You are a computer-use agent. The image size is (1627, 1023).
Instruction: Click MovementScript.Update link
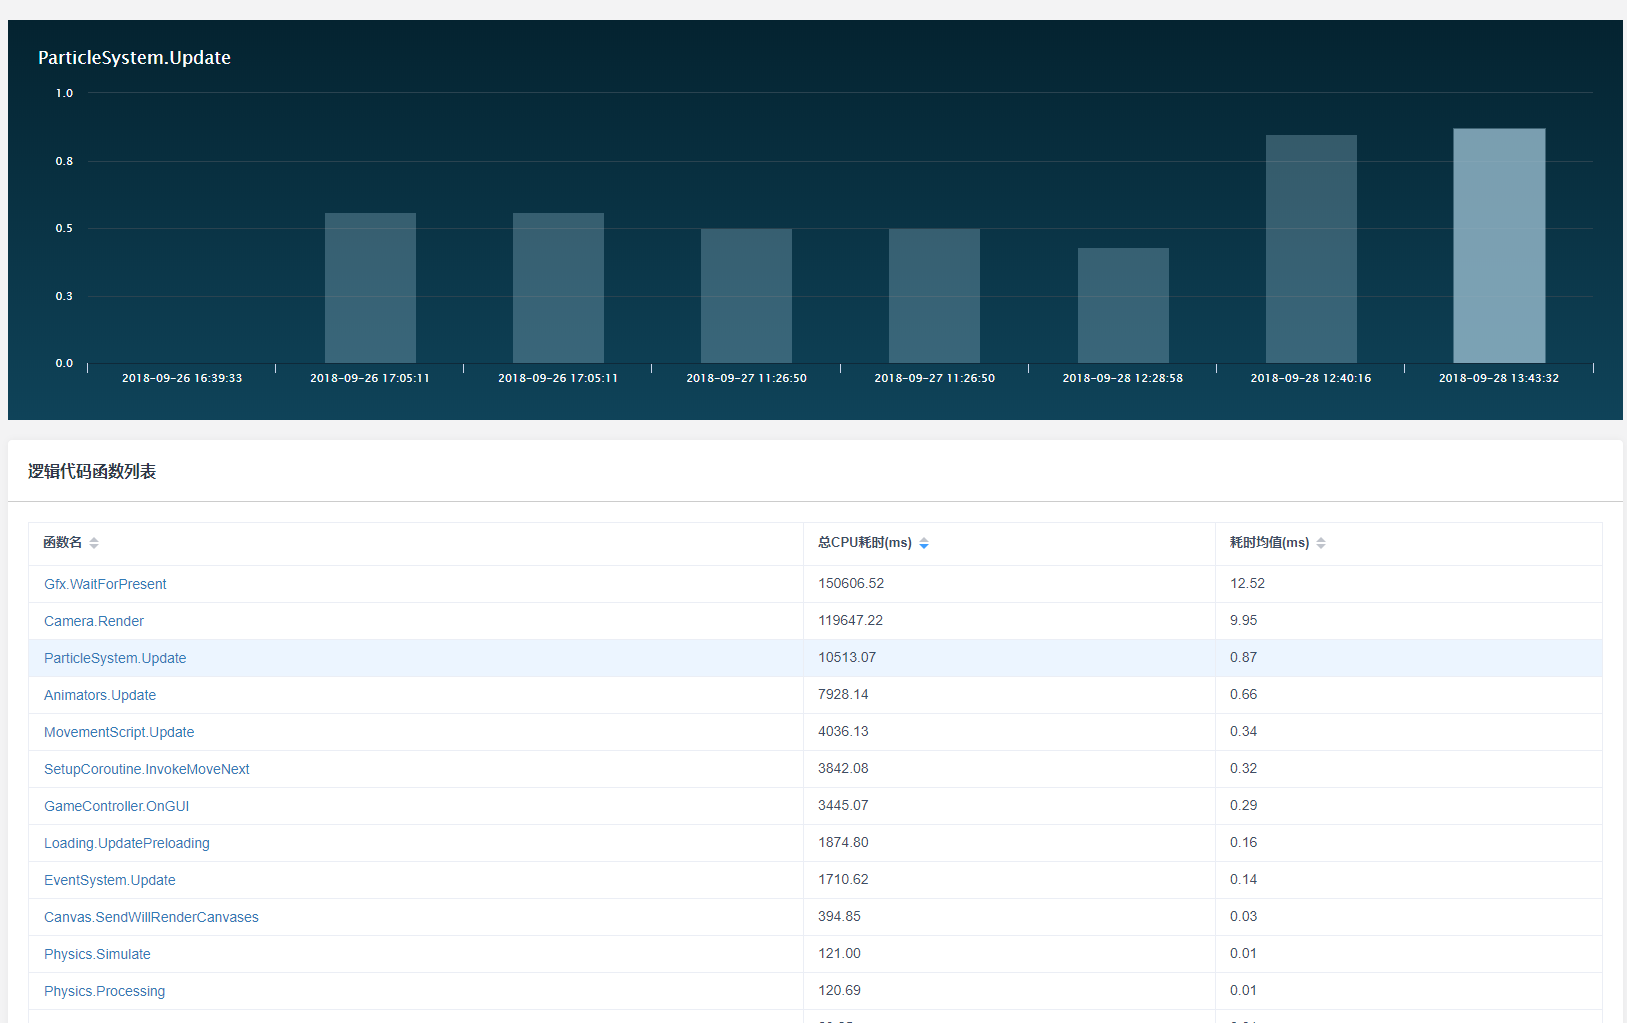(x=119, y=732)
